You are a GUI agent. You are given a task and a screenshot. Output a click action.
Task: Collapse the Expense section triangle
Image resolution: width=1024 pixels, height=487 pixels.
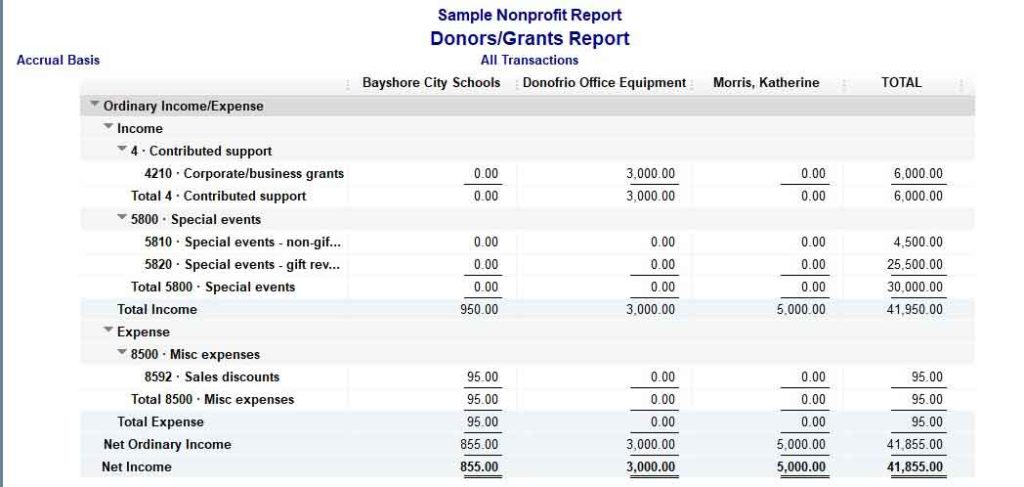pos(109,331)
